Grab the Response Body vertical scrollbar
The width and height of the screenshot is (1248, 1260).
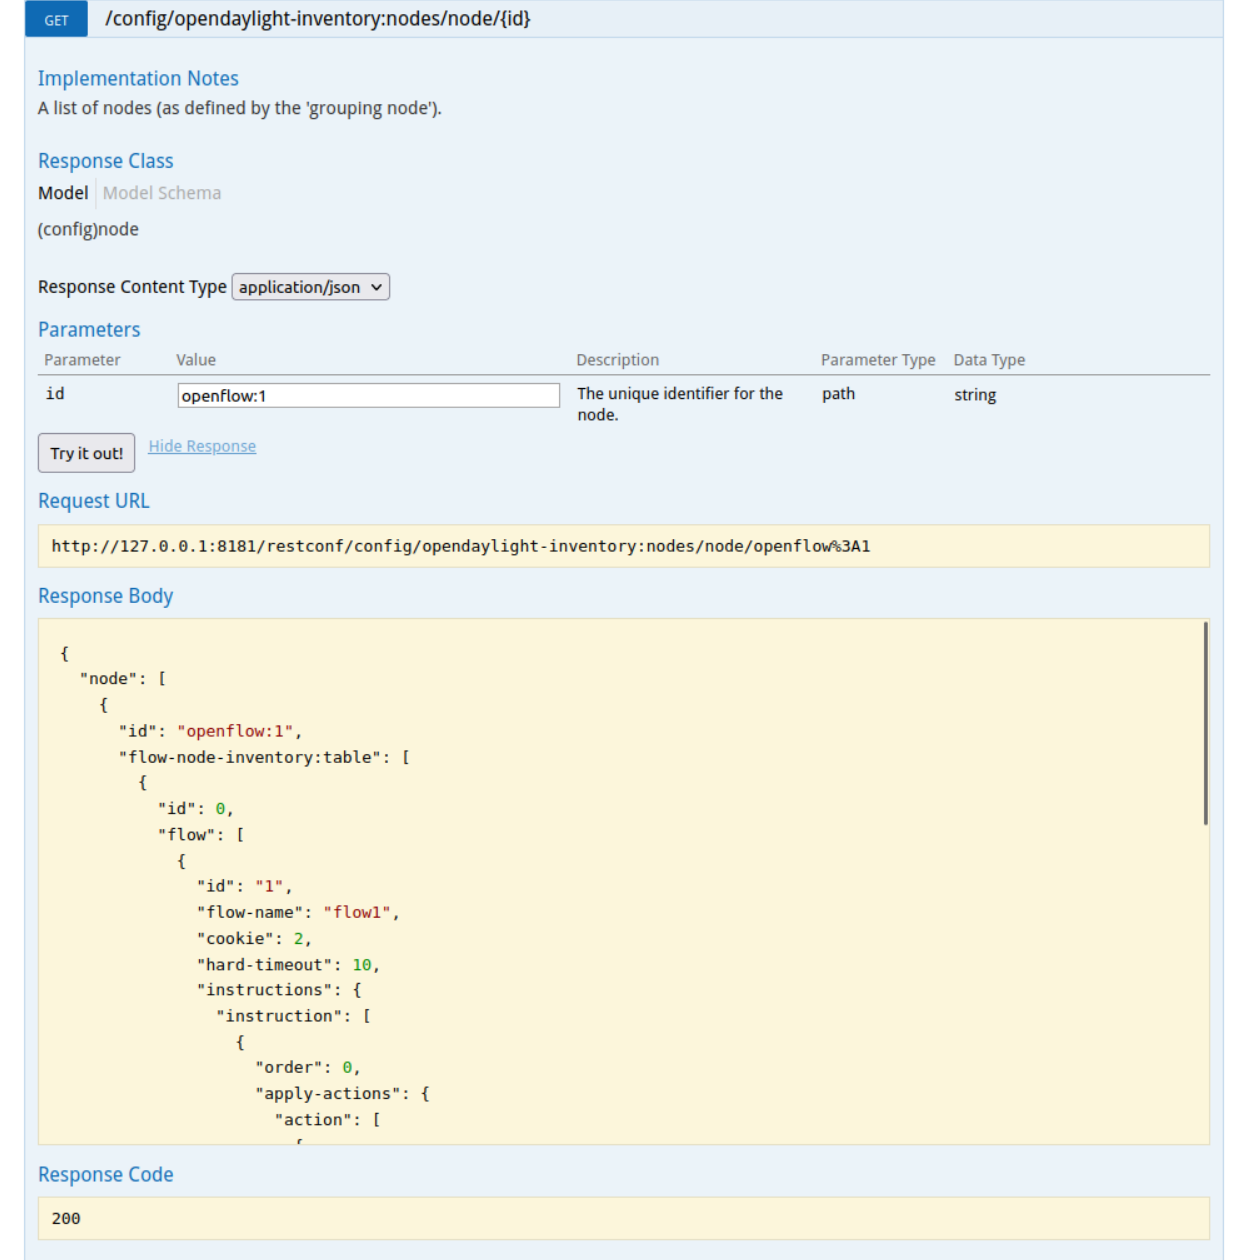coord(1205,724)
